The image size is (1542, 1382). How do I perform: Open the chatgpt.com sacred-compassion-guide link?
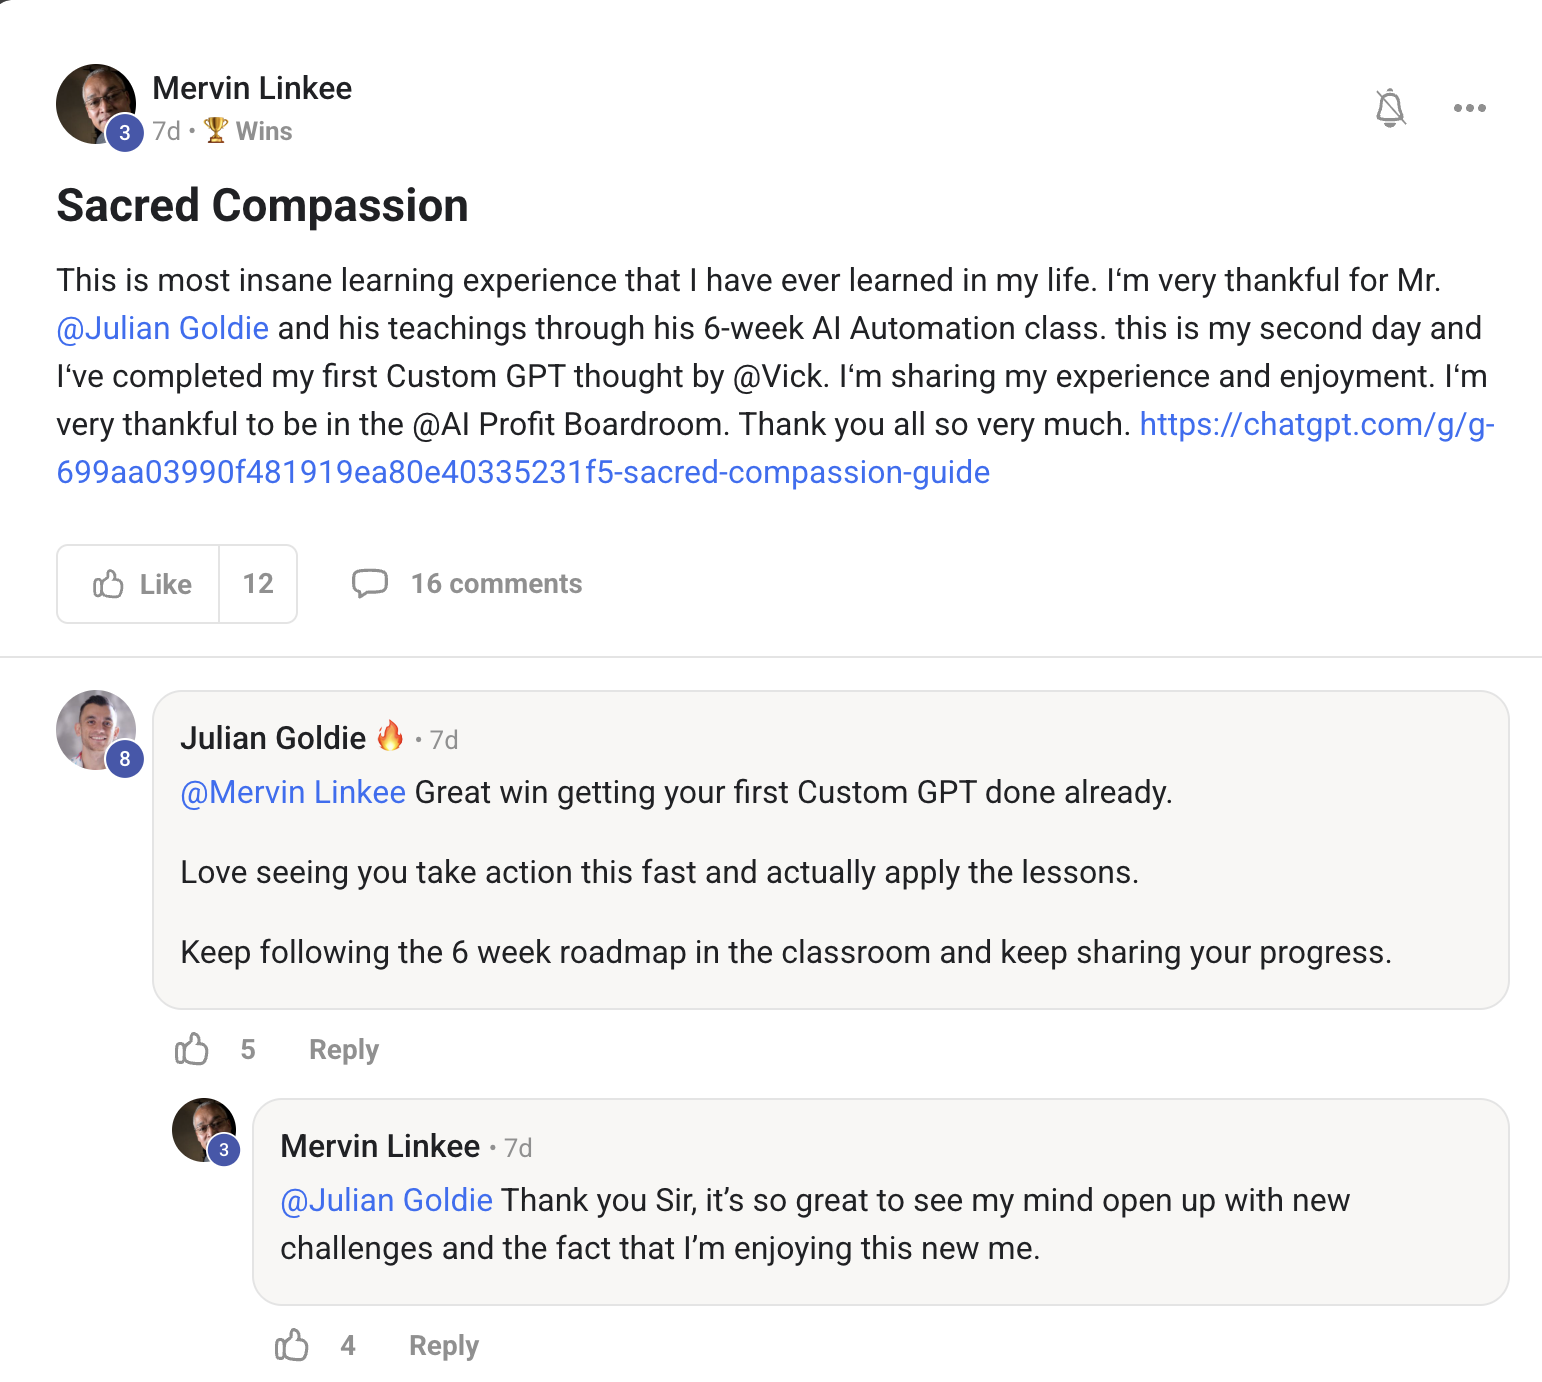click(775, 448)
